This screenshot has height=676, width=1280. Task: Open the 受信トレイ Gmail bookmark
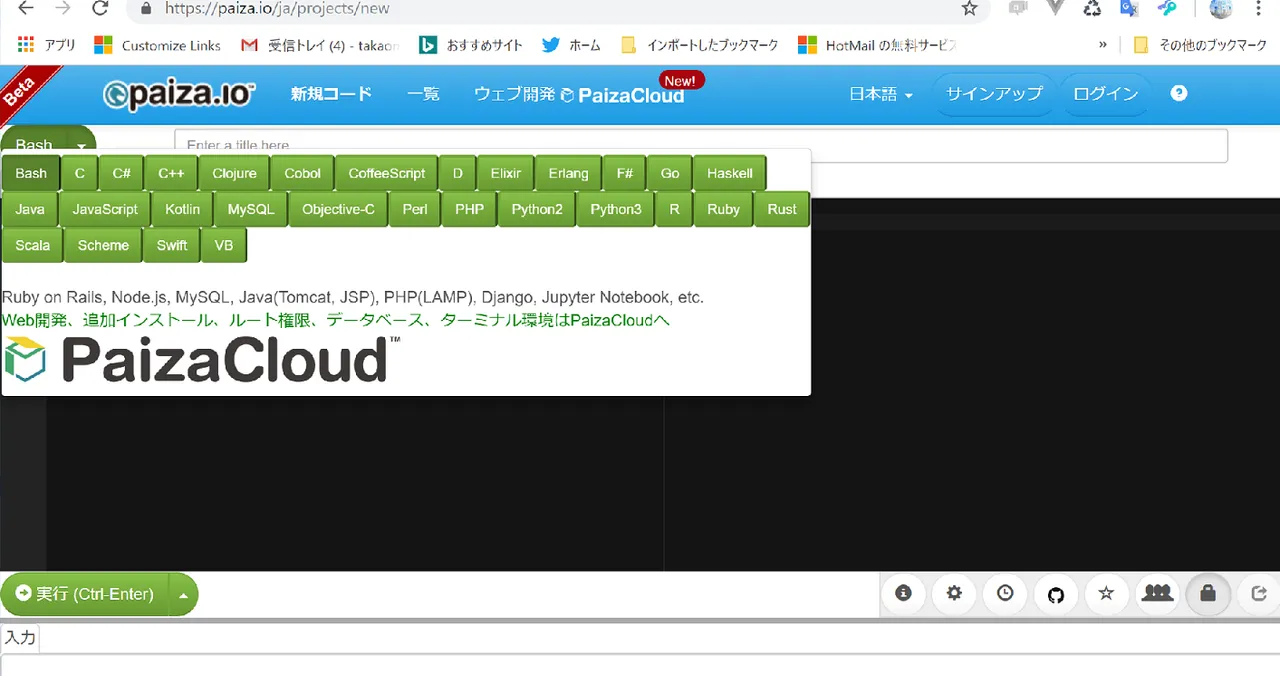tap(320, 45)
